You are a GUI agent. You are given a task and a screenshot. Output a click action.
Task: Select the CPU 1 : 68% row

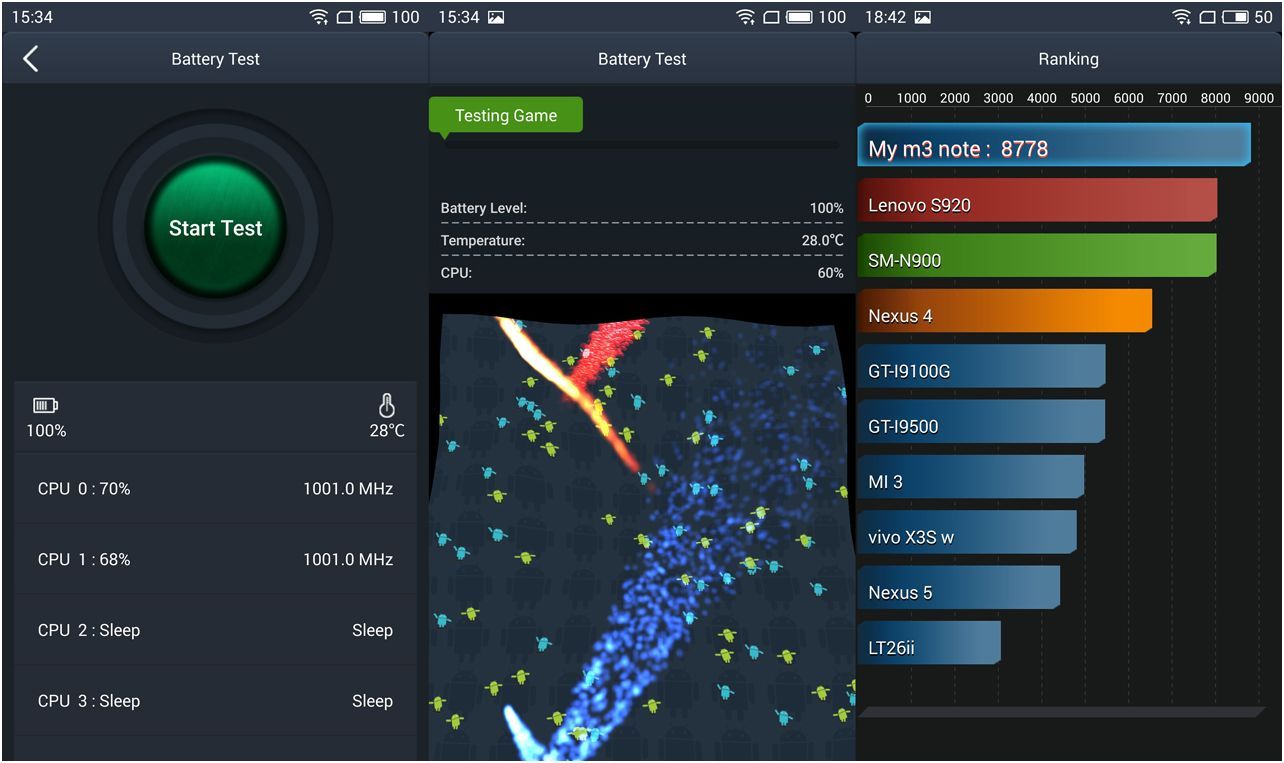[215, 560]
